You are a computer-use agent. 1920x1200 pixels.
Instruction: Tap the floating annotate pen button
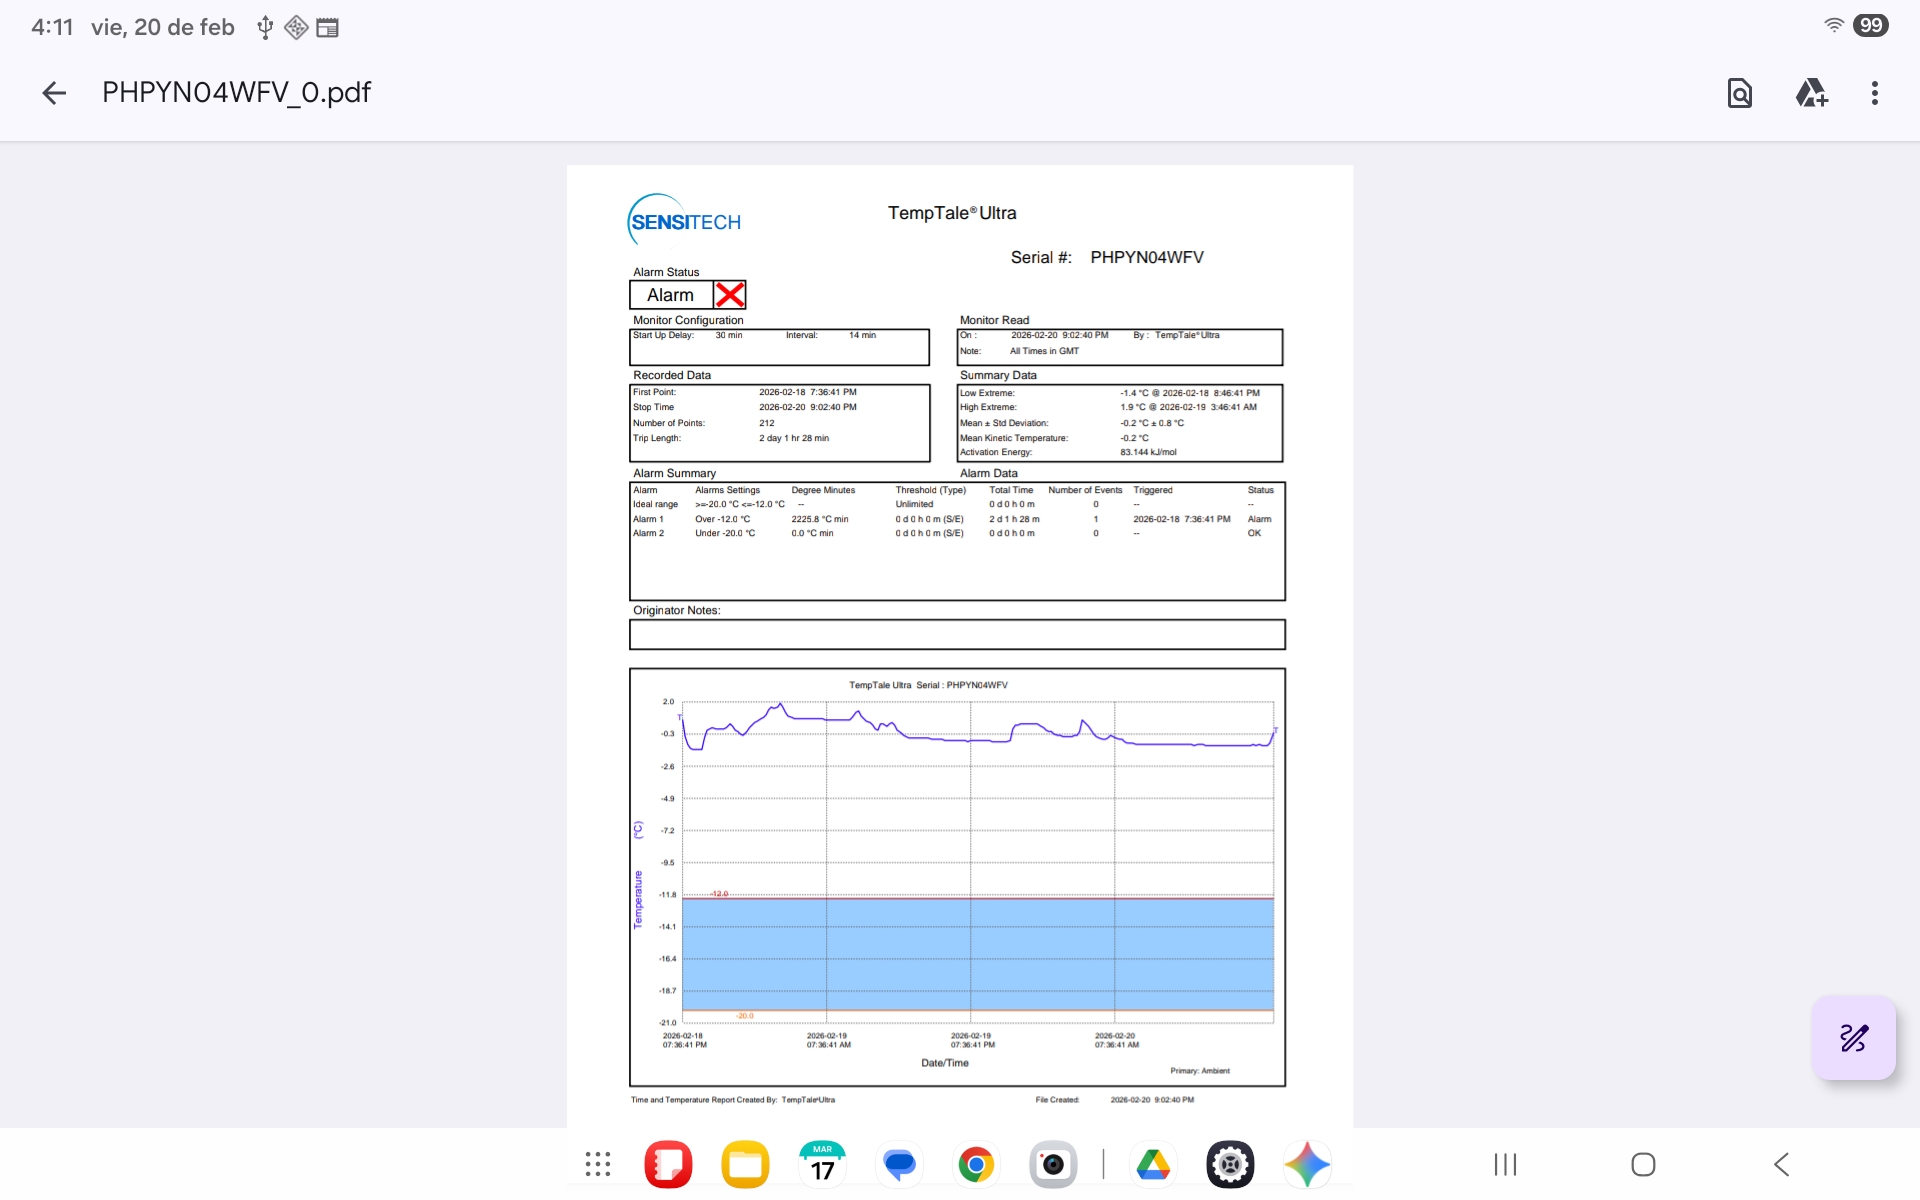pos(1853,1038)
